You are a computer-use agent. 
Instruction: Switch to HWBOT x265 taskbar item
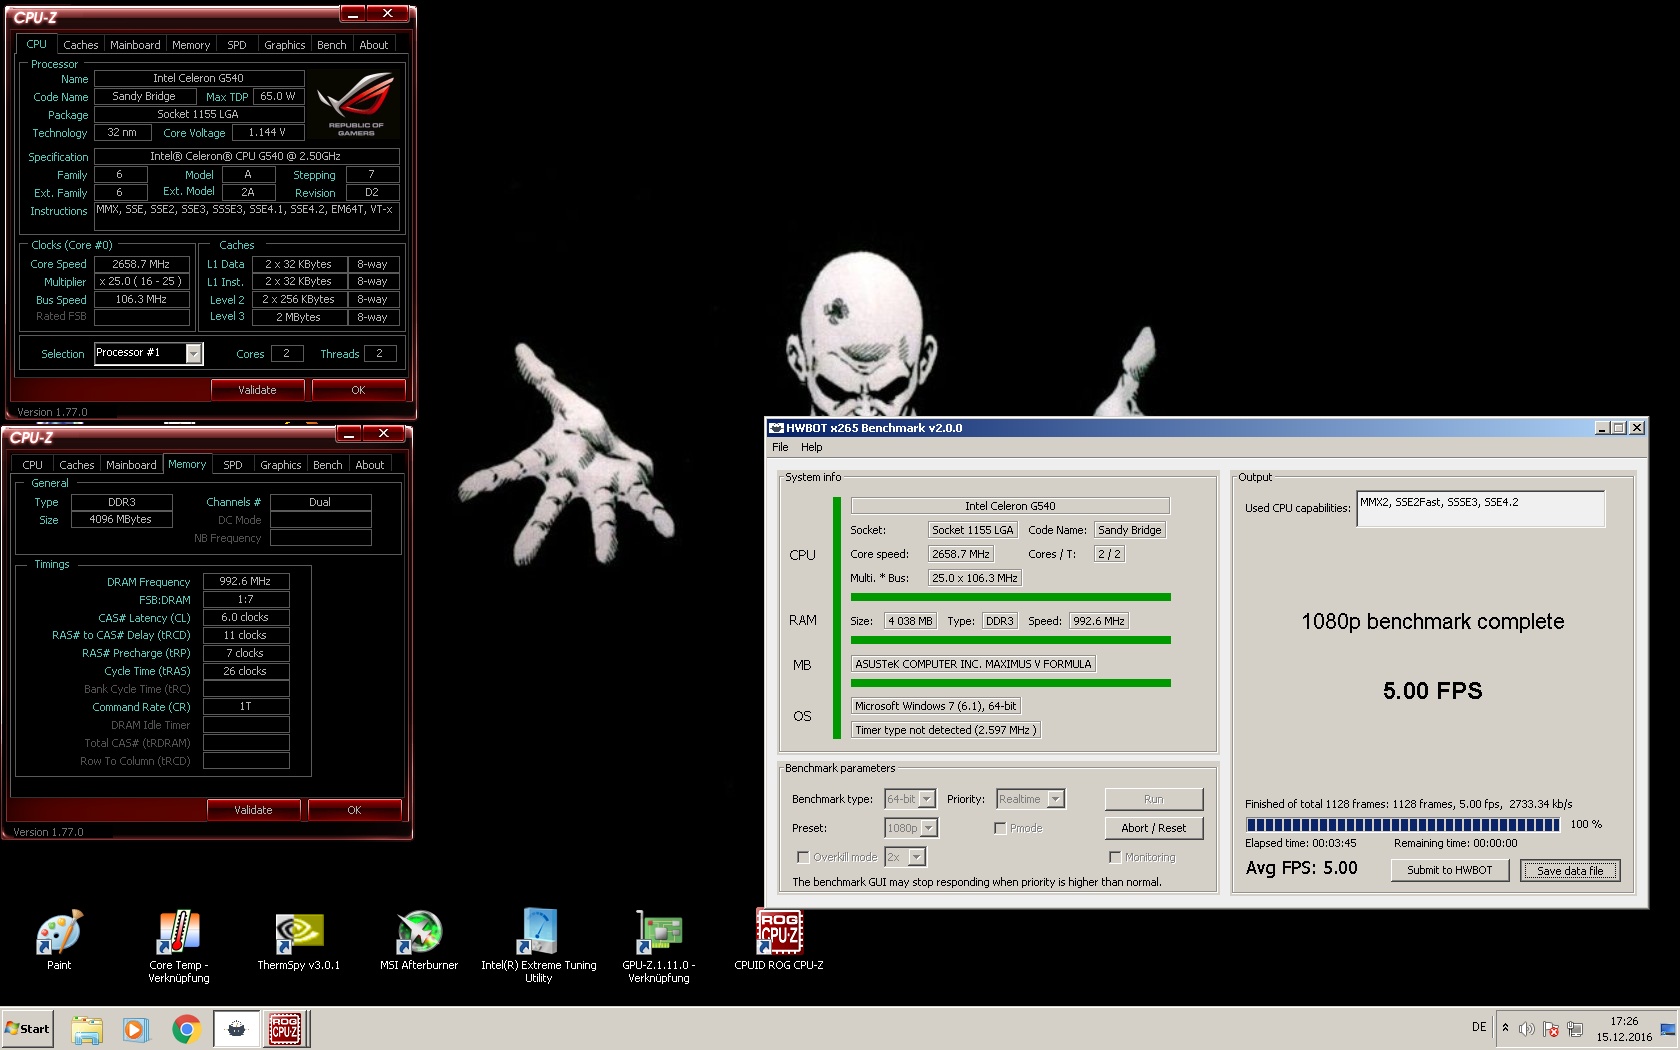pos(237,1029)
